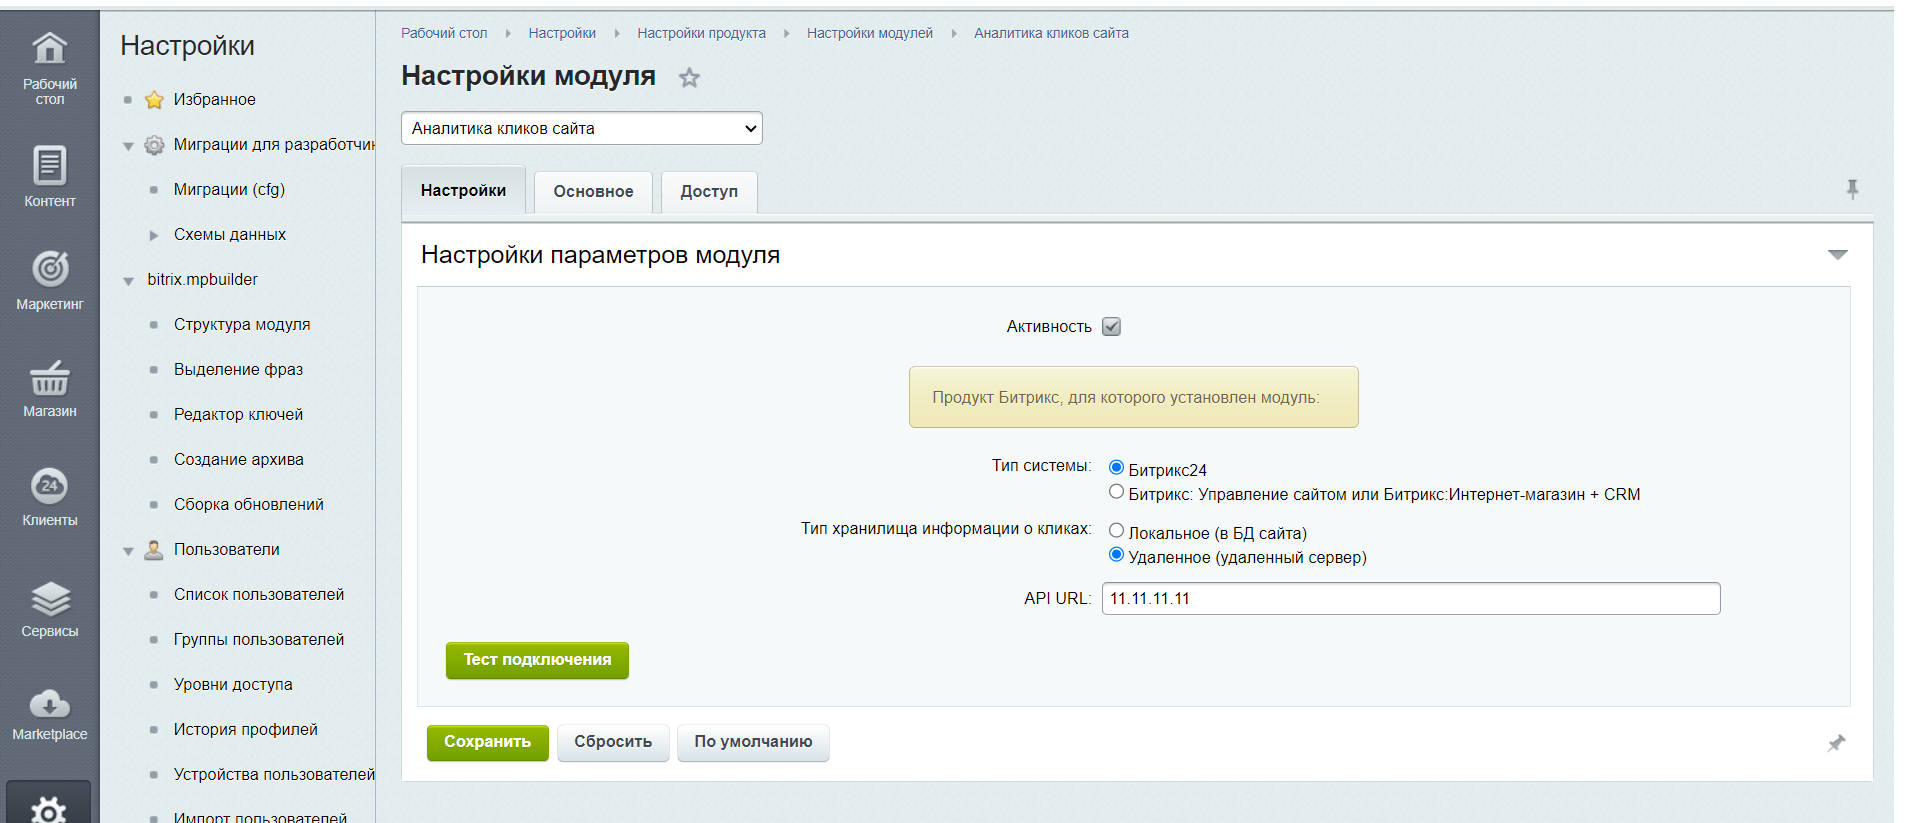Add page to favorites with star icon

click(x=689, y=78)
